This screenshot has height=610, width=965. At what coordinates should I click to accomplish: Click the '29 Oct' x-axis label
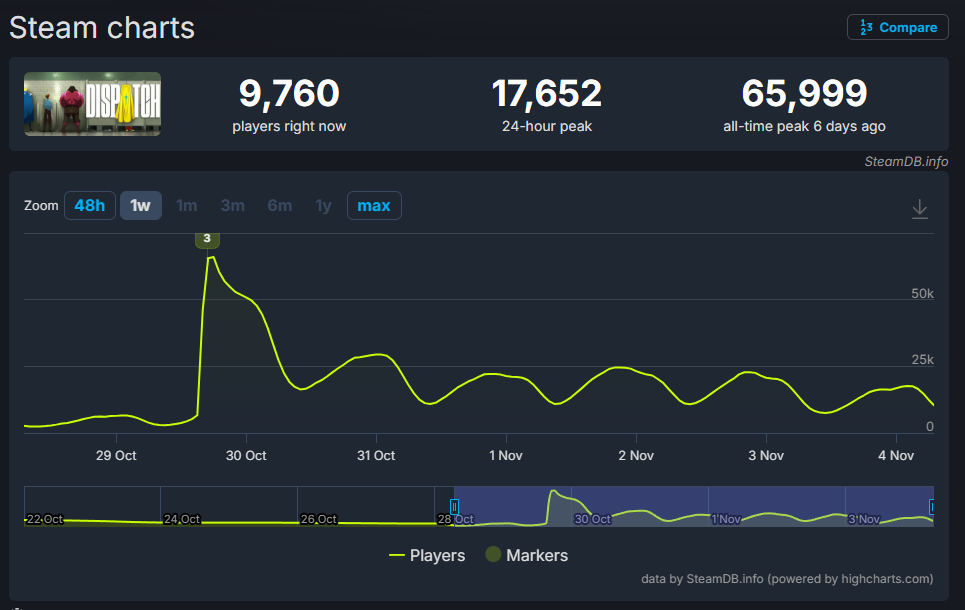[116, 455]
